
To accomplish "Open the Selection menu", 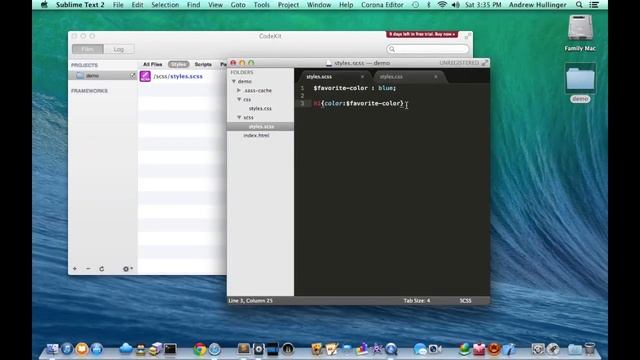I will coord(165,5).
